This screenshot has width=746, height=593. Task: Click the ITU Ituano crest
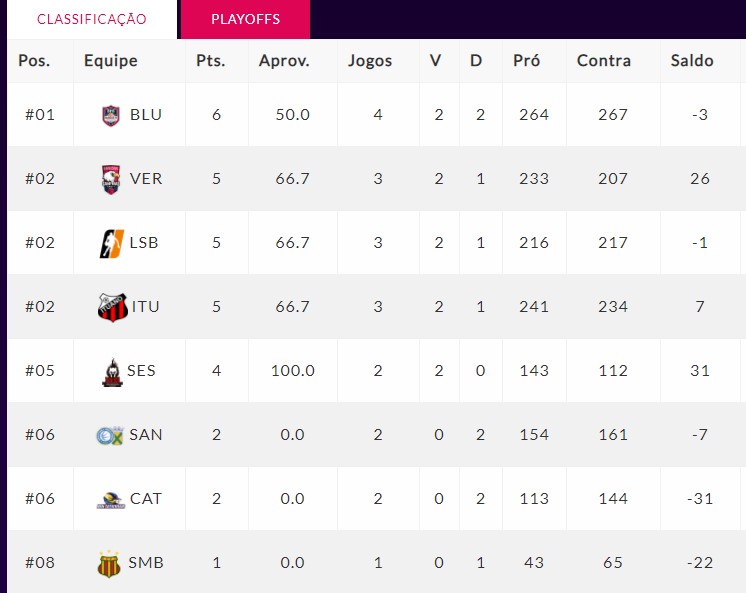pyautogui.click(x=113, y=307)
